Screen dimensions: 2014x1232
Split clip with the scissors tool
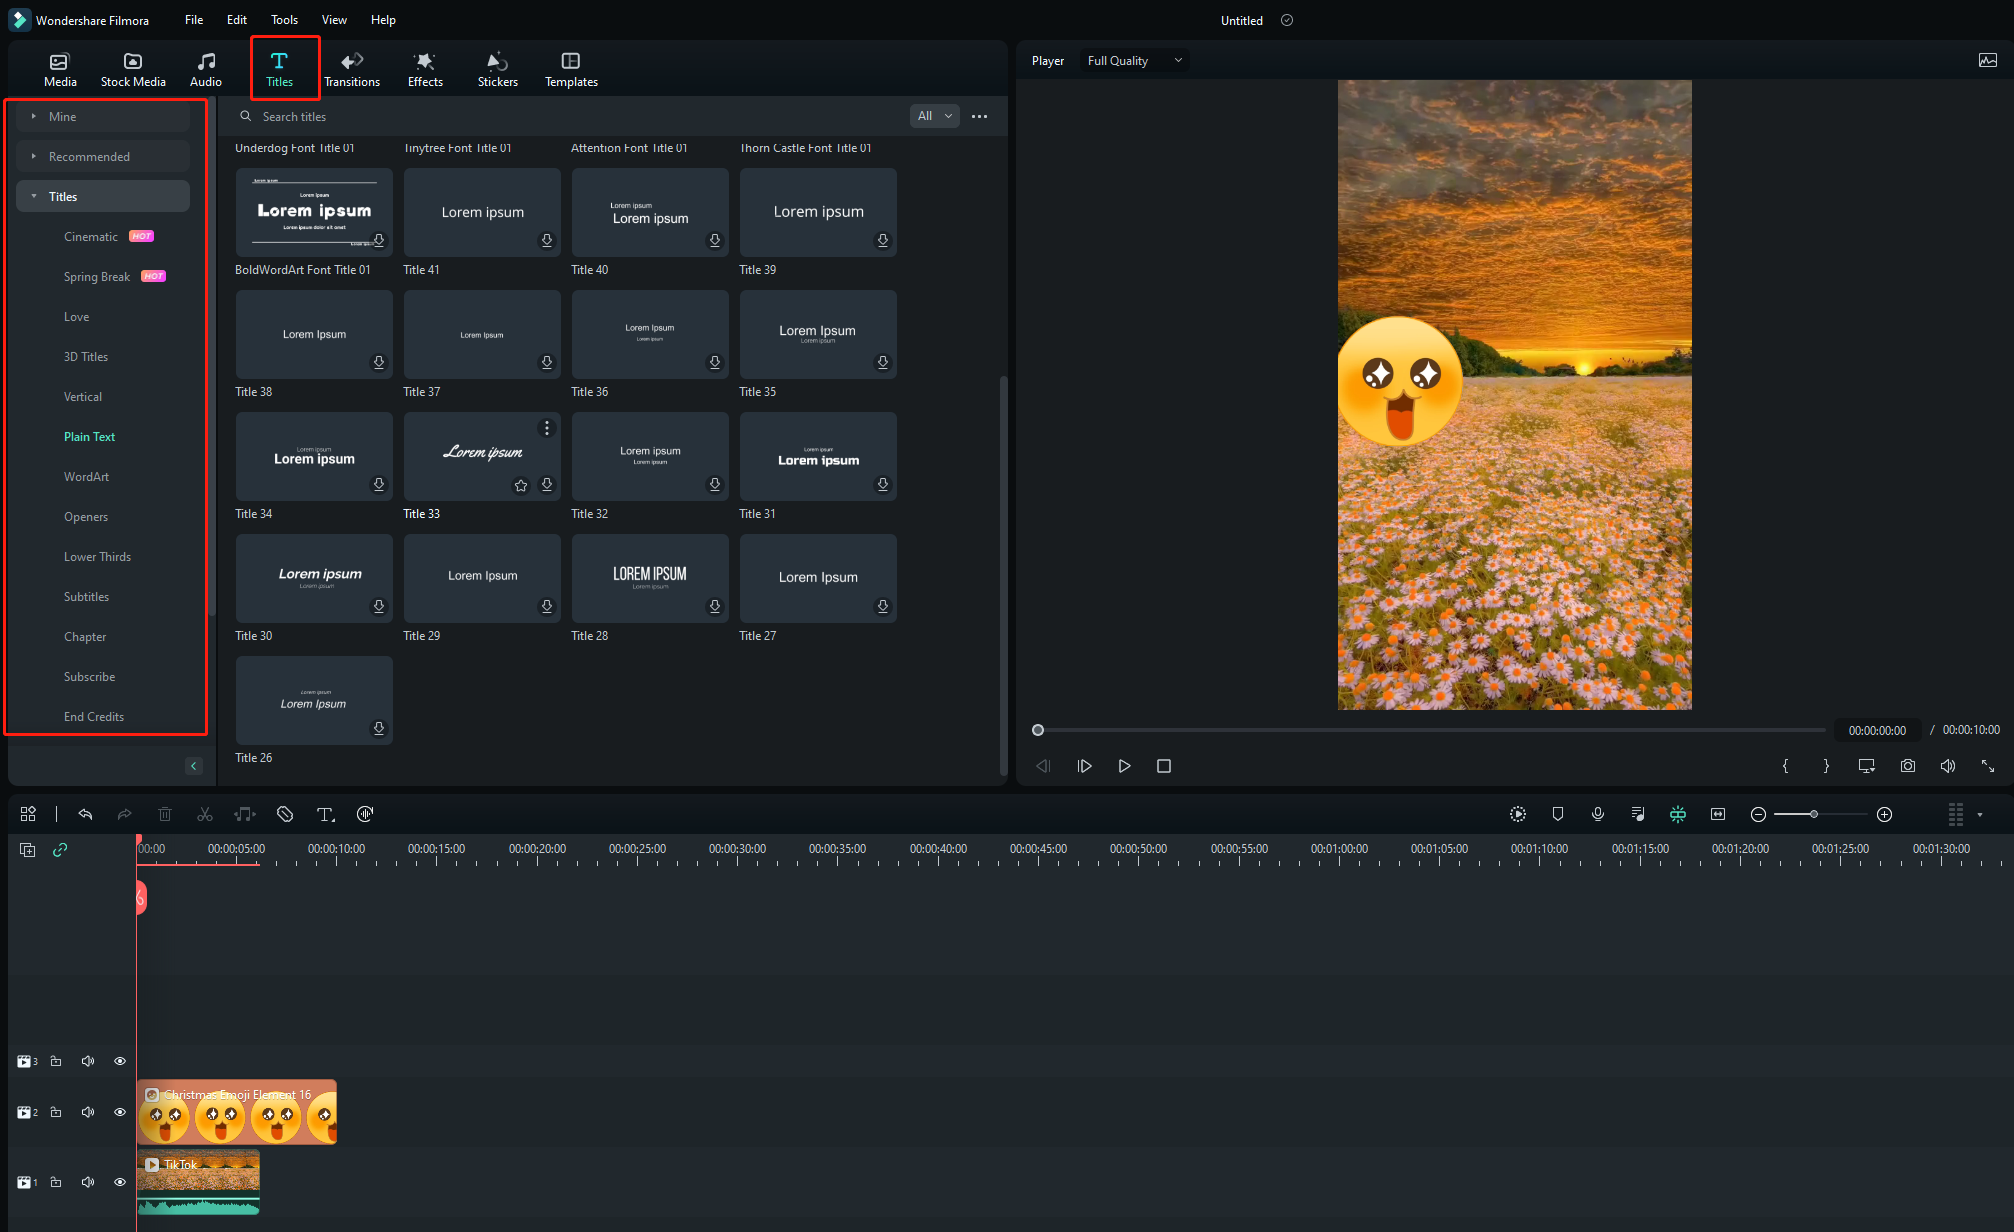pyautogui.click(x=205, y=814)
